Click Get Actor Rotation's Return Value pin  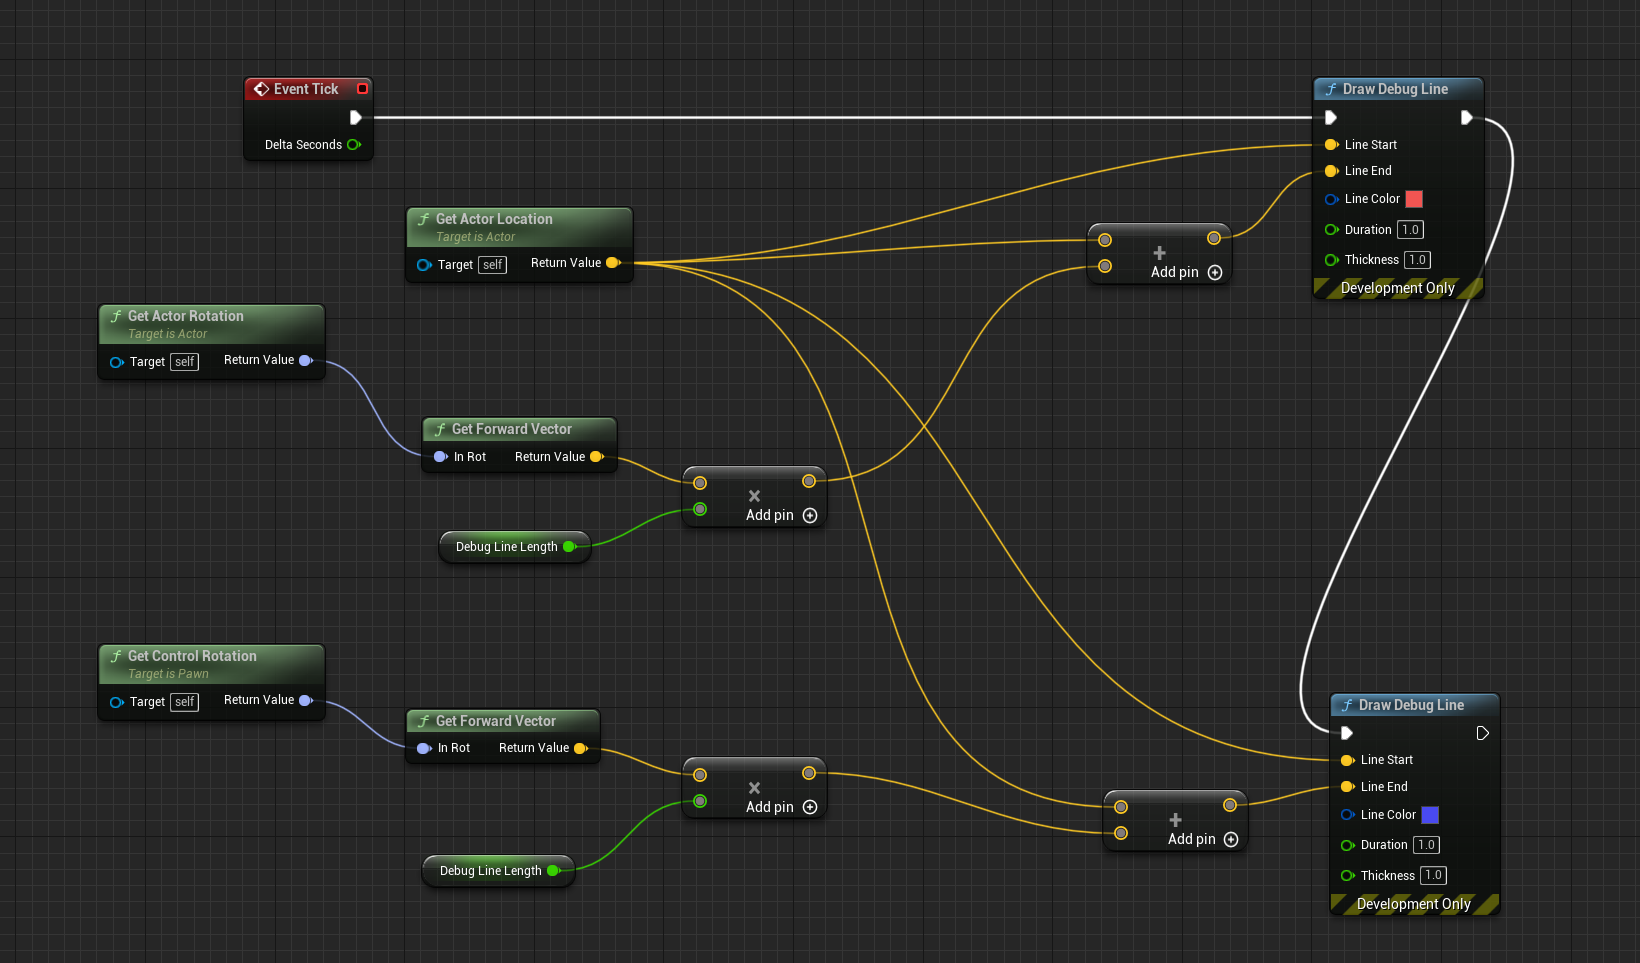pyautogui.click(x=306, y=360)
